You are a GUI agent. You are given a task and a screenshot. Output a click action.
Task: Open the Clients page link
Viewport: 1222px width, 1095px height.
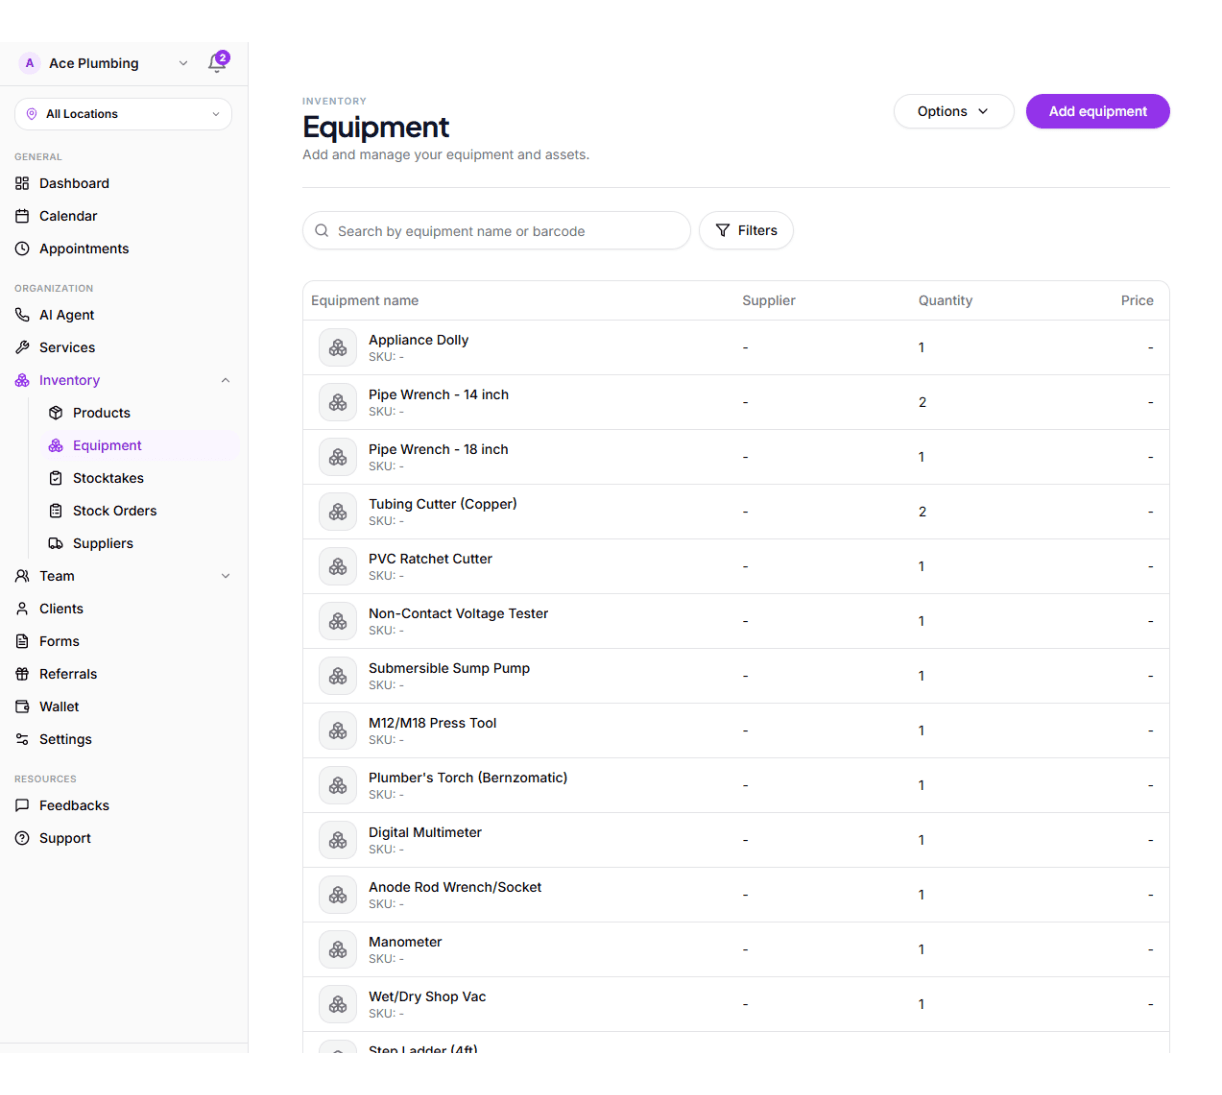pyautogui.click(x=61, y=609)
